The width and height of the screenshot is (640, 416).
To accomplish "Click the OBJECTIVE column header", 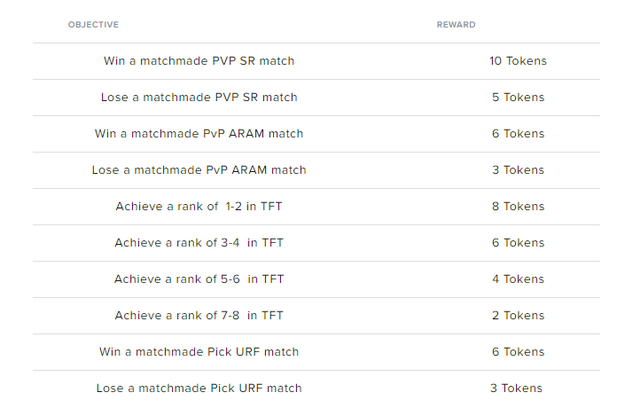I will [x=93, y=24].
